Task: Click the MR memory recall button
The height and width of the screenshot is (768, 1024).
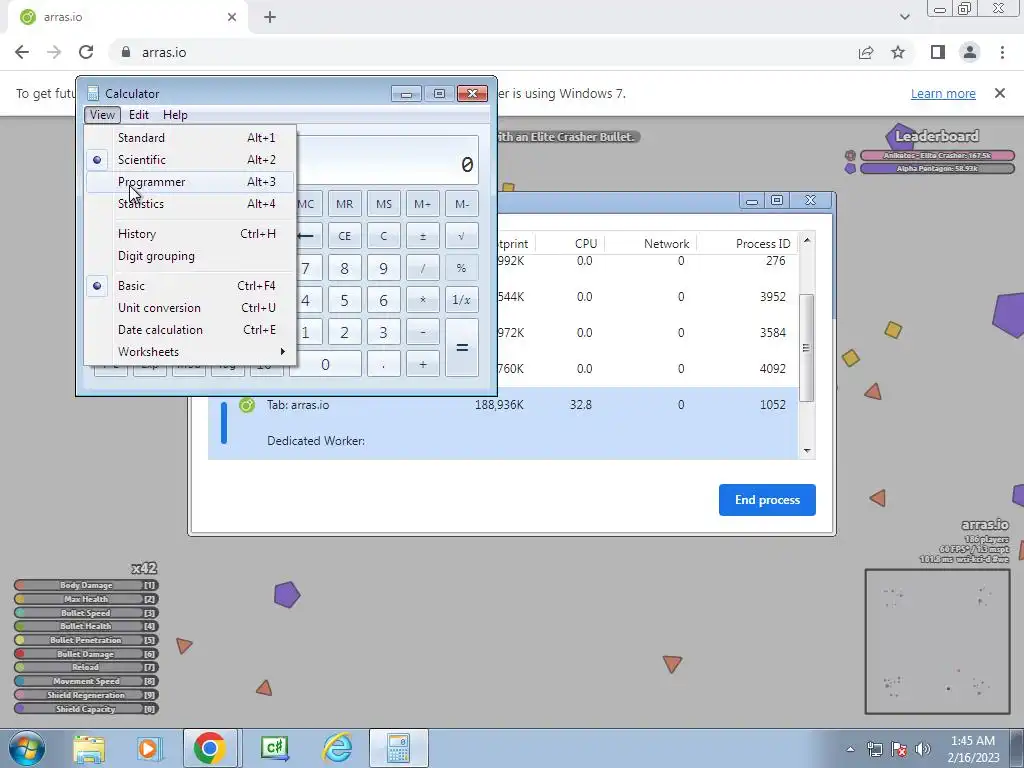Action: tap(345, 204)
